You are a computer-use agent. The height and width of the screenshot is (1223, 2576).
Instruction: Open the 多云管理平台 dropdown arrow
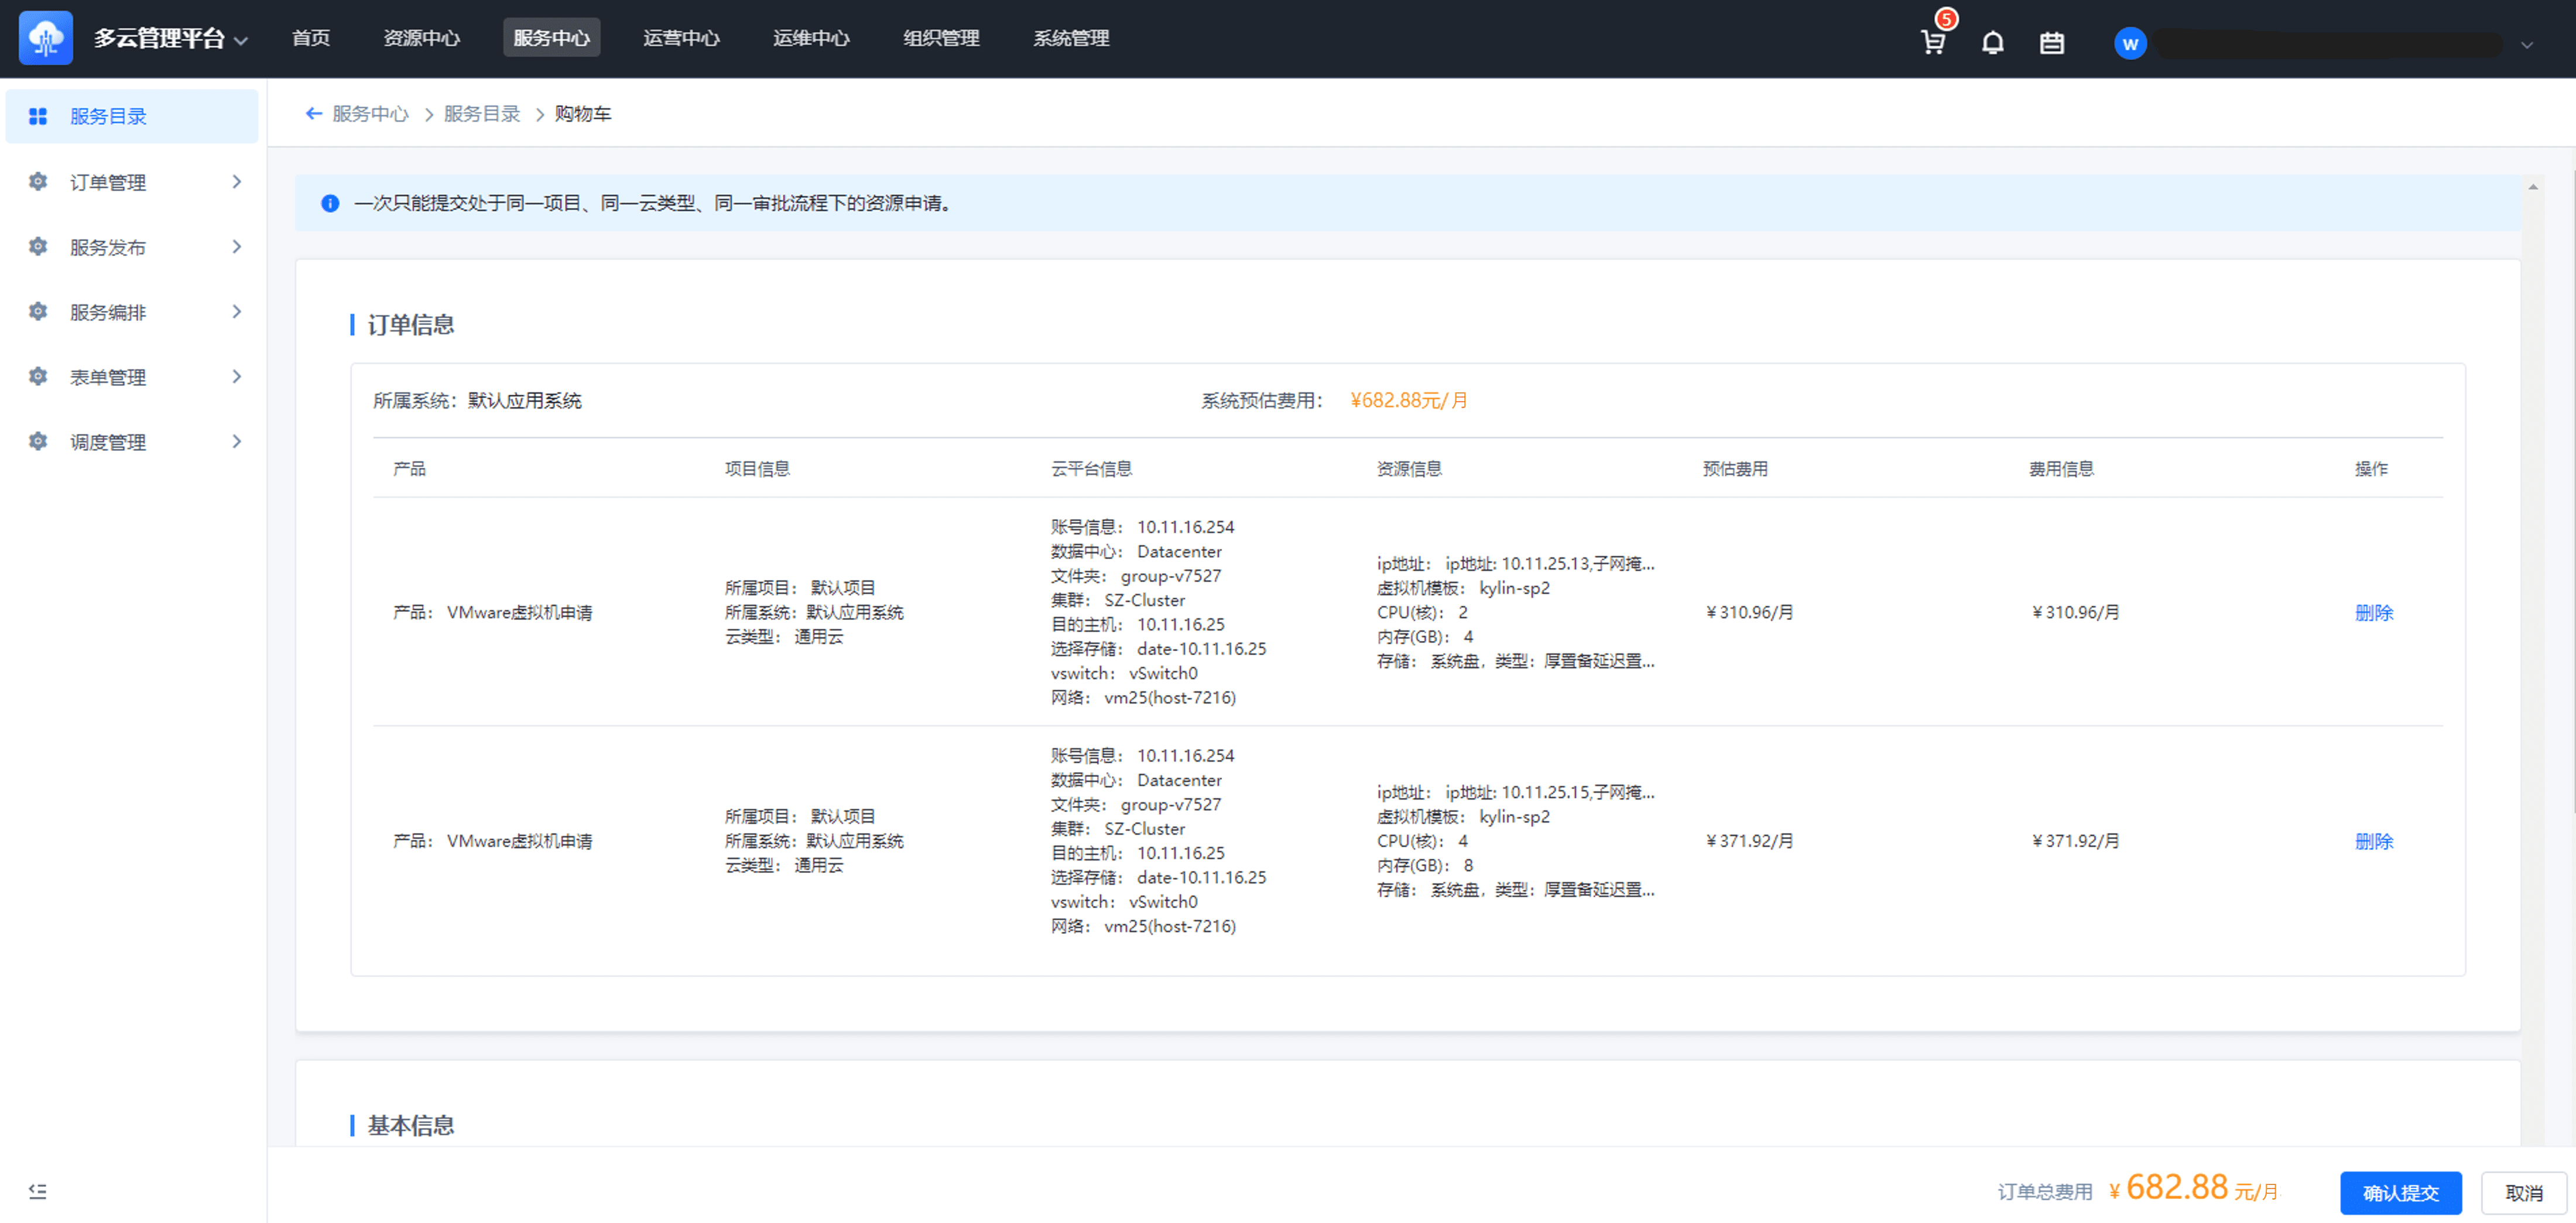[241, 40]
